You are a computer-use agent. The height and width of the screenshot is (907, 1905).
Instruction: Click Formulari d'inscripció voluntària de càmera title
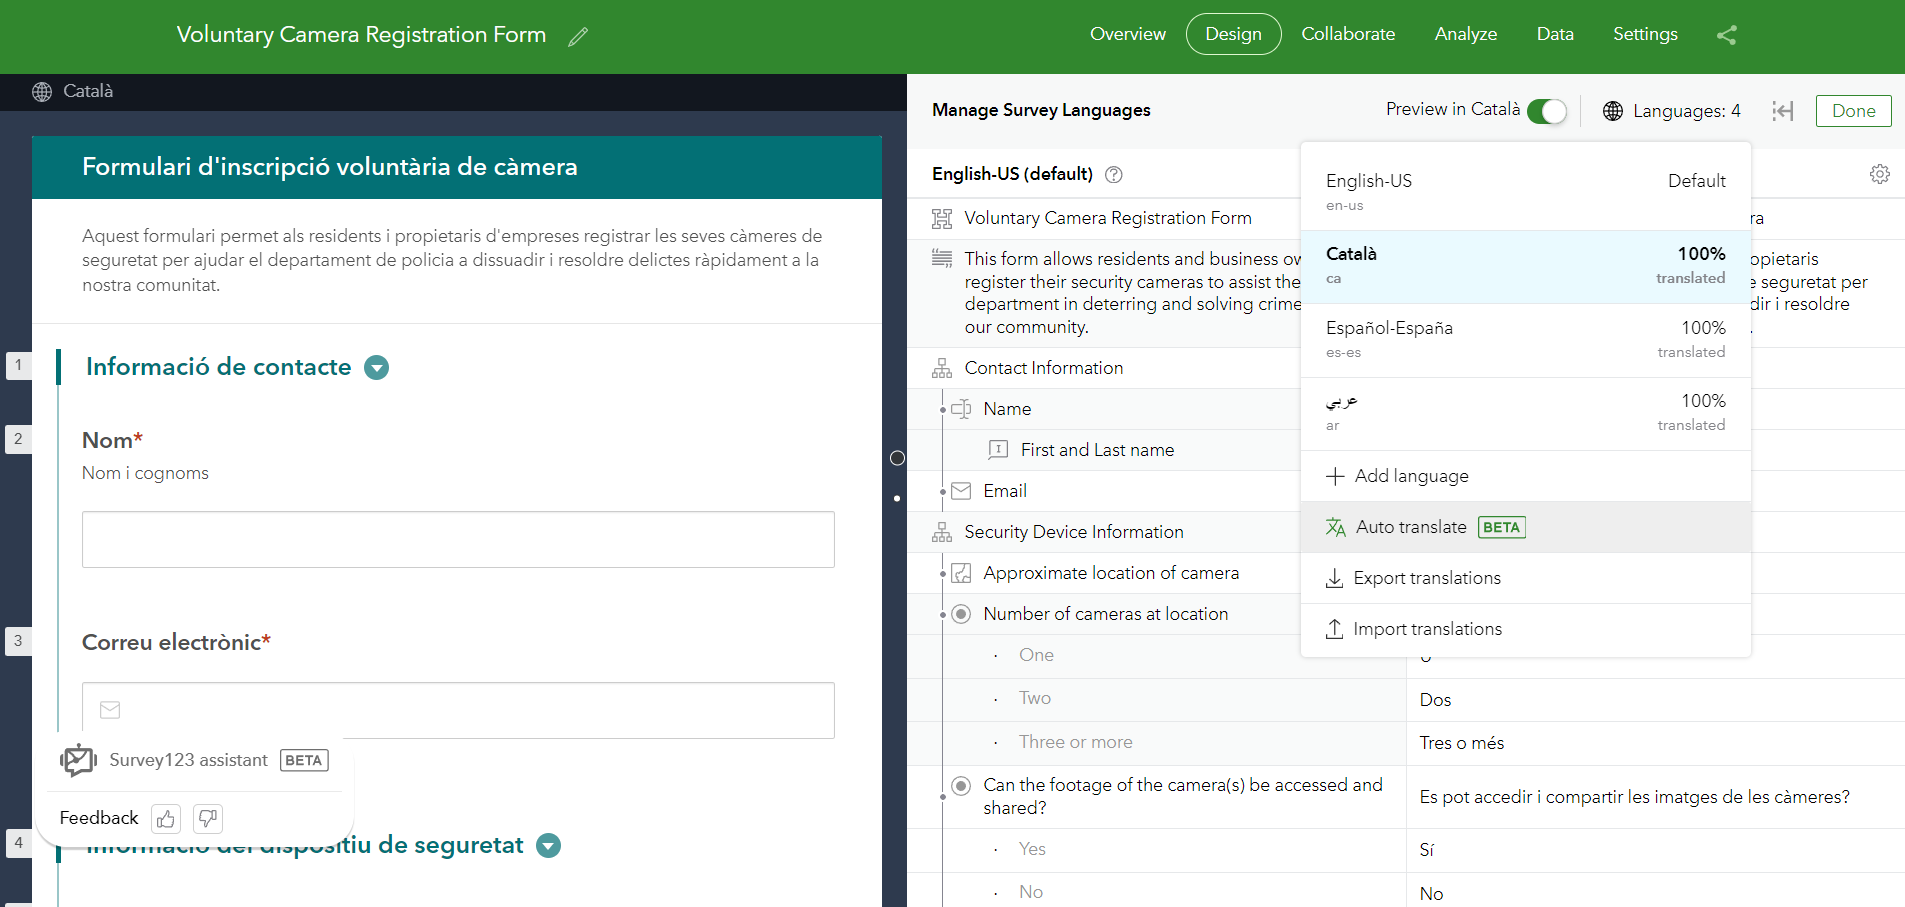[329, 167]
